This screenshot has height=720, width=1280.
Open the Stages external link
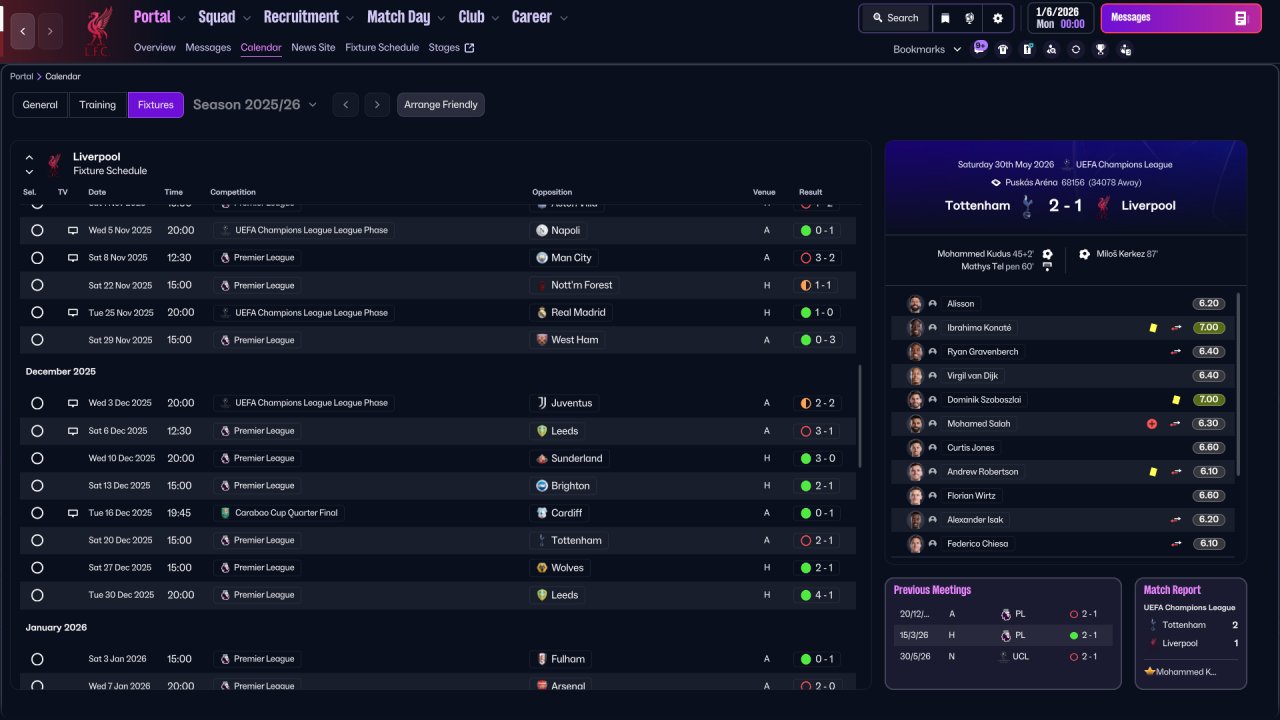coord(451,47)
